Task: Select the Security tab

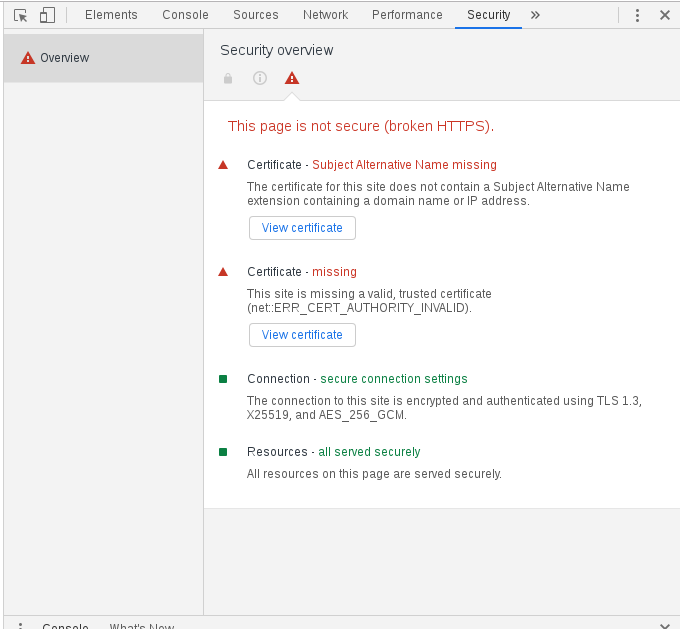Action: 488,15
